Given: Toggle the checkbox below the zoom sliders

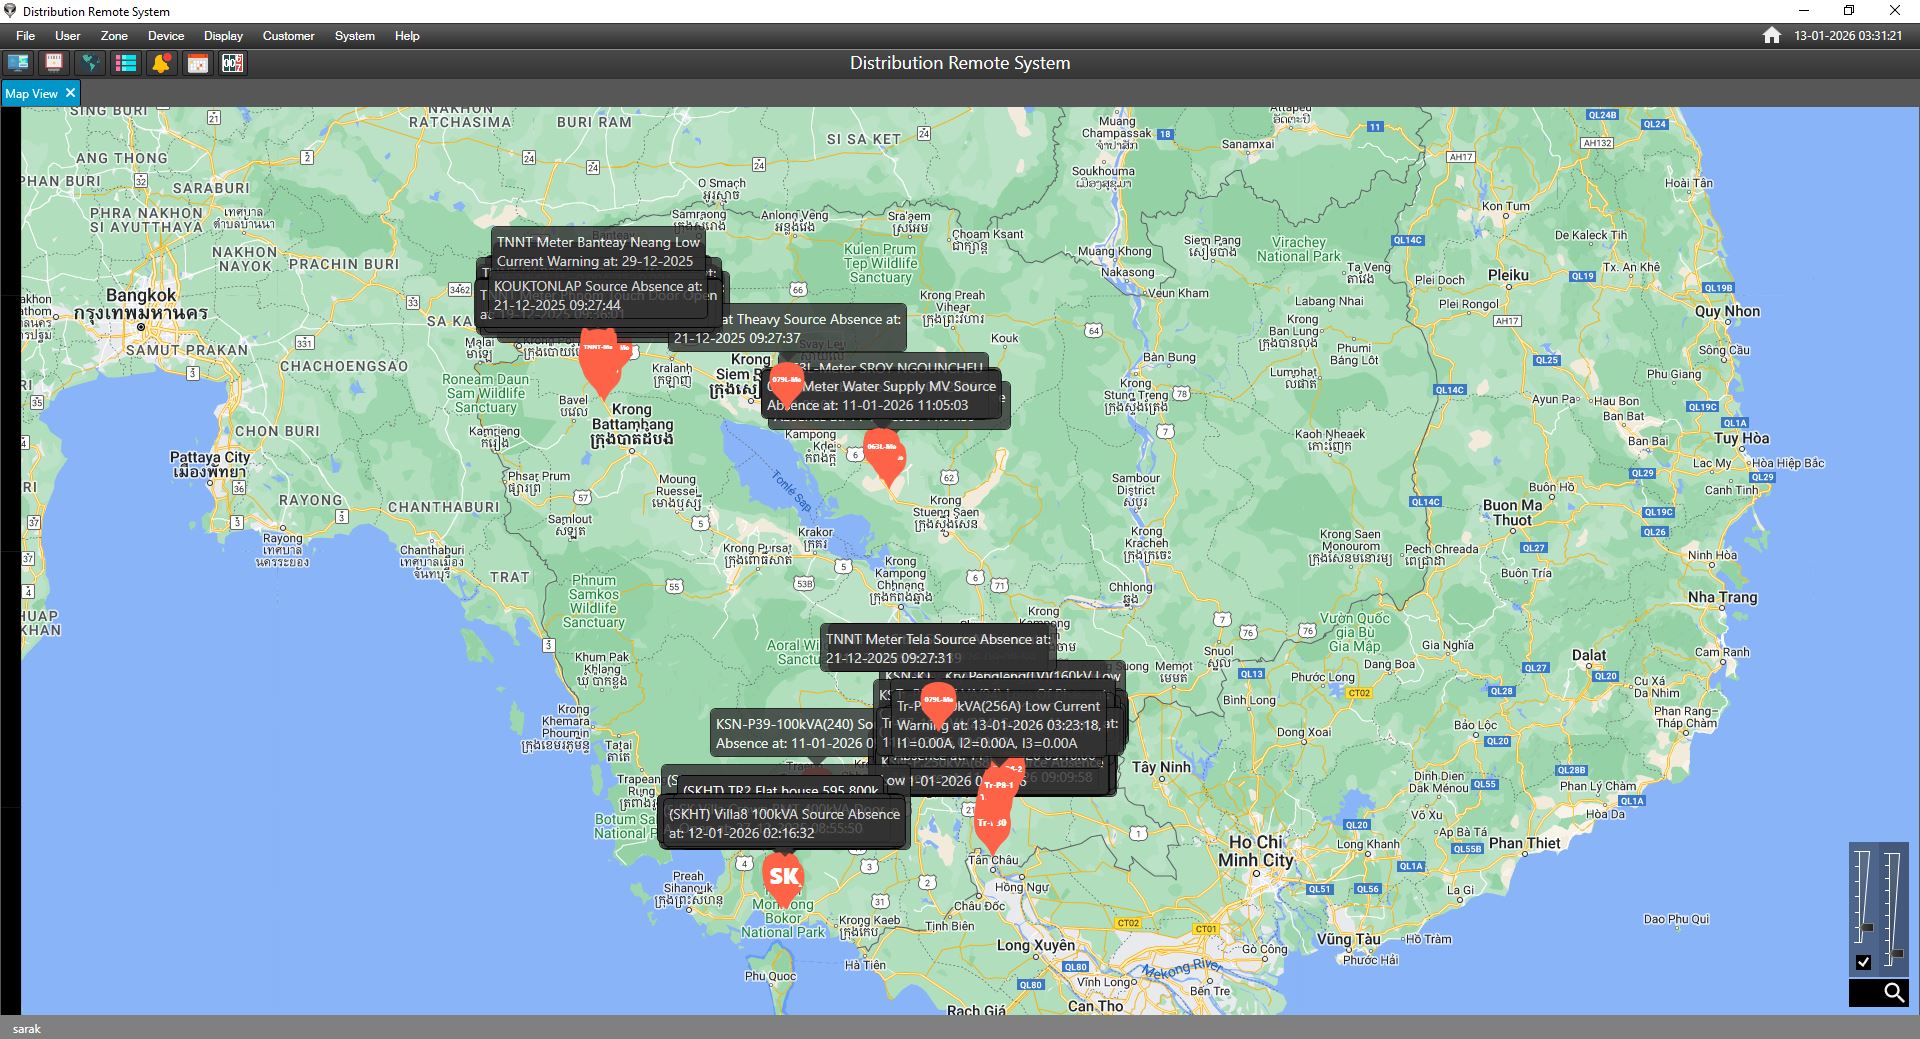Looking at the screenshot, I should click(x=1862, y=963).
